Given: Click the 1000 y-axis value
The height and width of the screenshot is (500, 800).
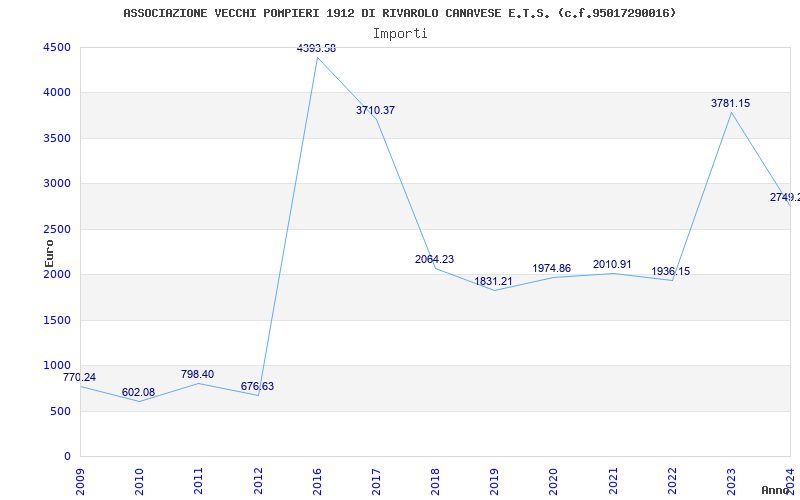Looking at the screenshot, I should [57, 365].
